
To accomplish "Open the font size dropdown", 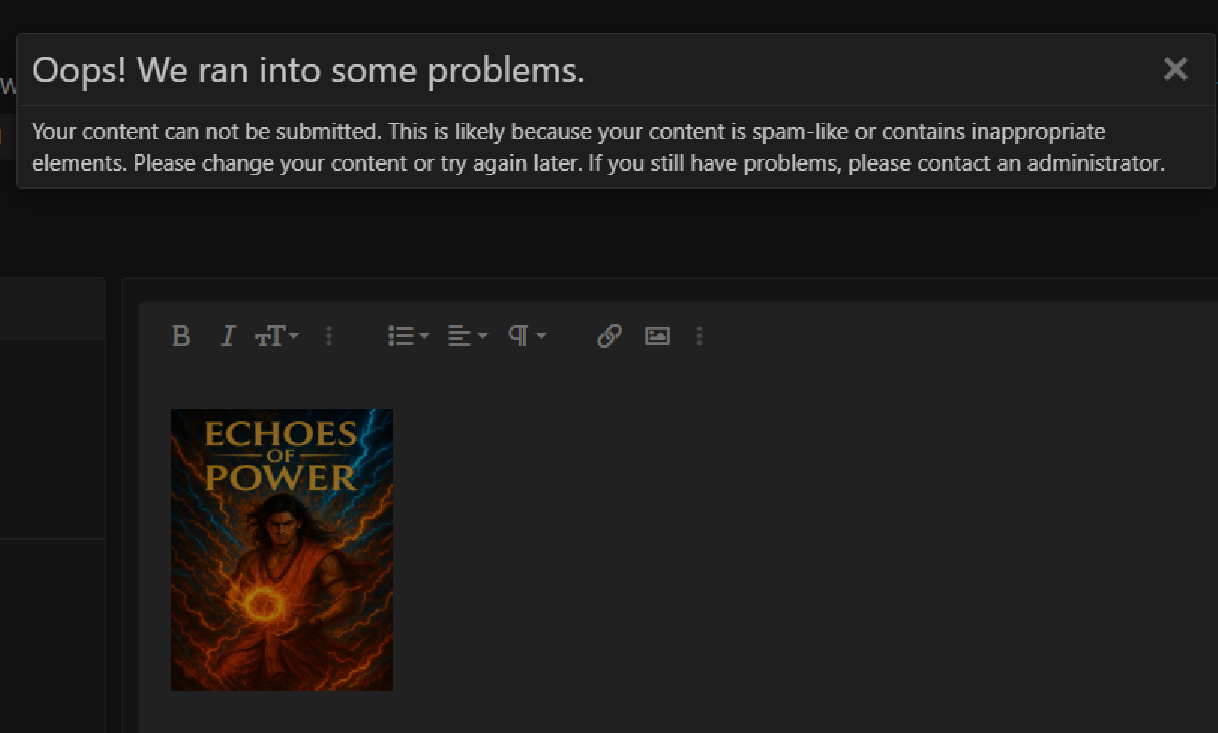I will click(x=277, y=336).
